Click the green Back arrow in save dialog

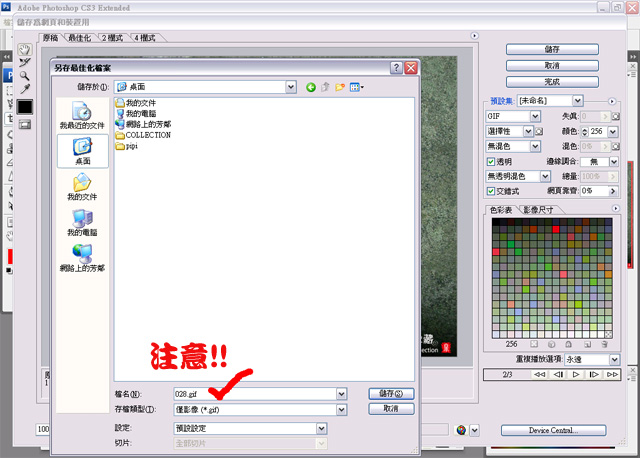pos(311,87)
